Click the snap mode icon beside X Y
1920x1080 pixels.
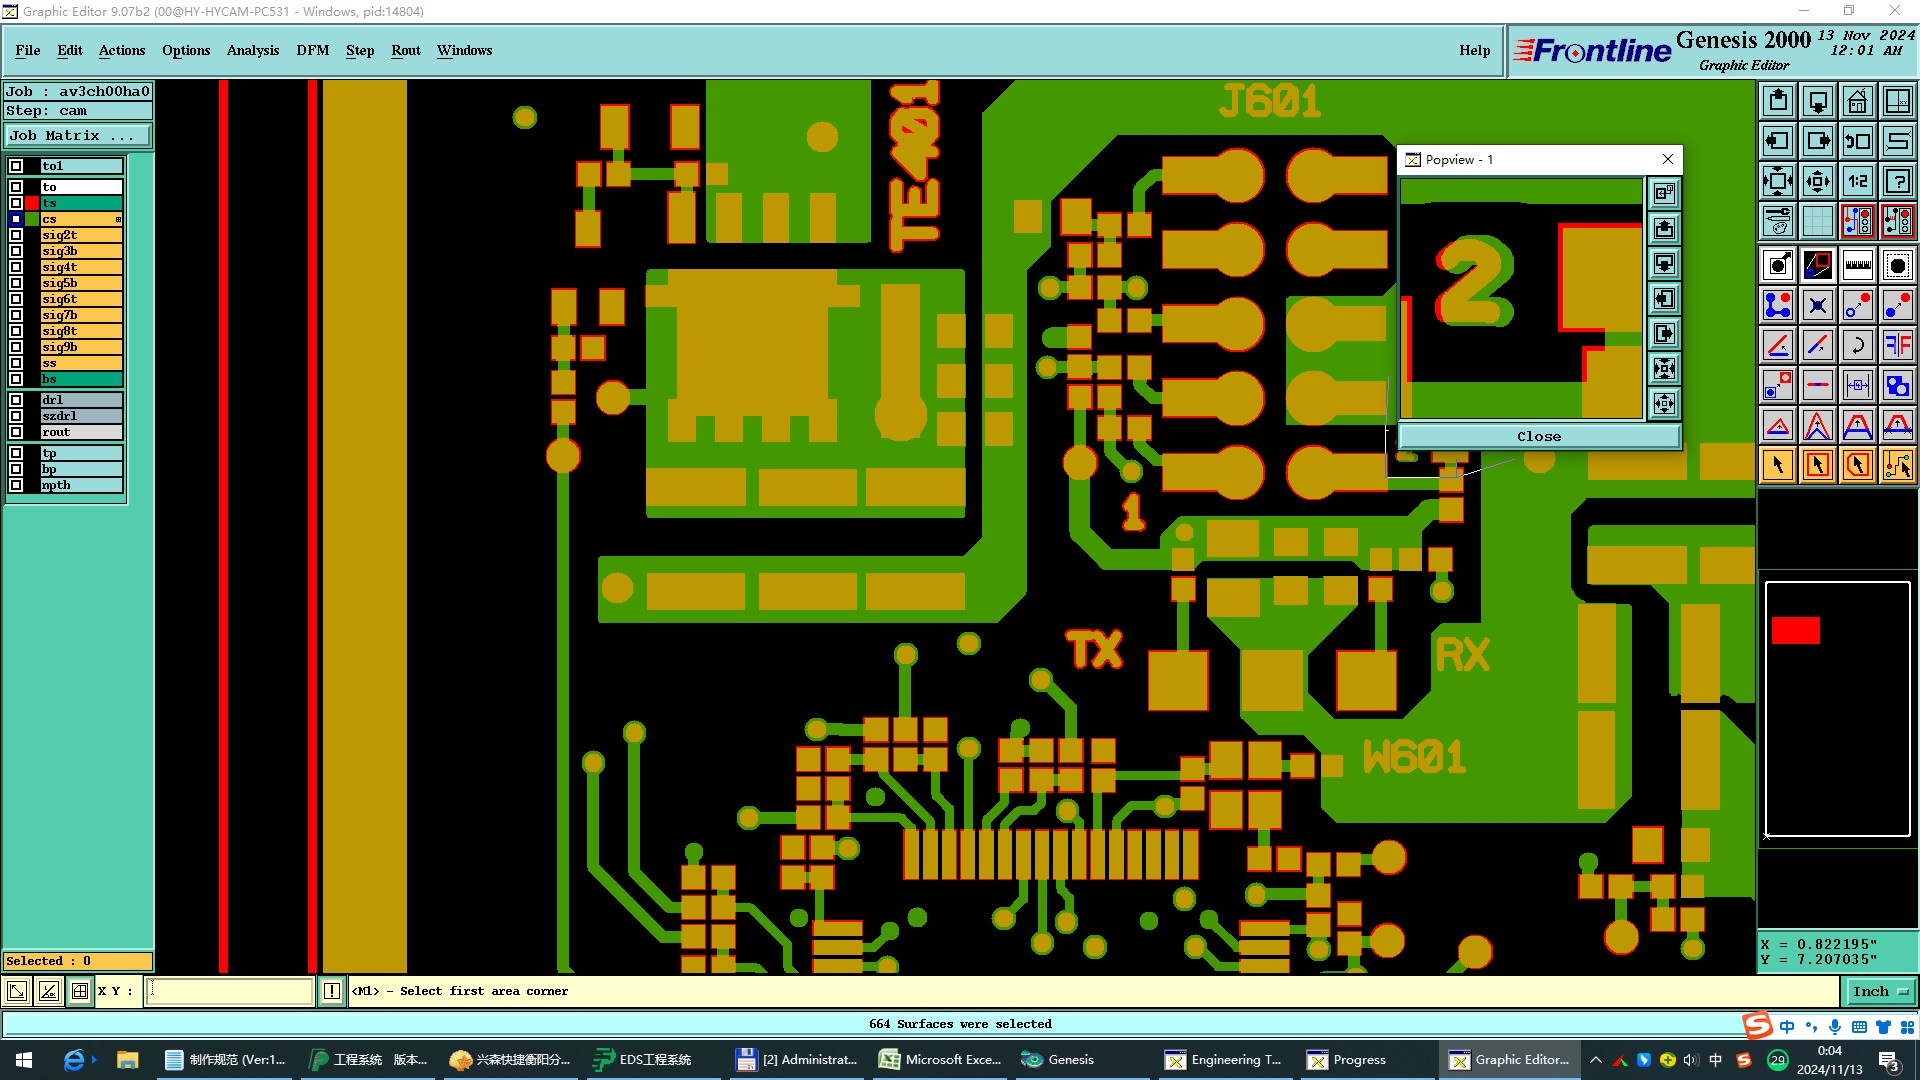pyautogui.click(x=80, y=991)
